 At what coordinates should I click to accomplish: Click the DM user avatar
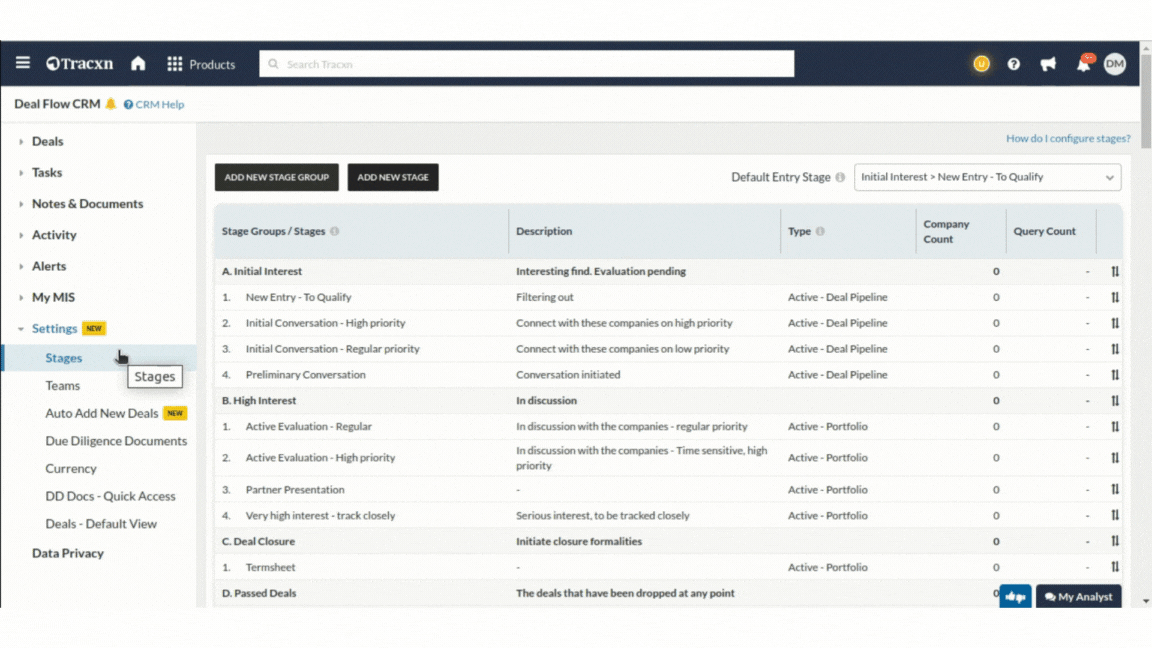(x=1115, y=64)
